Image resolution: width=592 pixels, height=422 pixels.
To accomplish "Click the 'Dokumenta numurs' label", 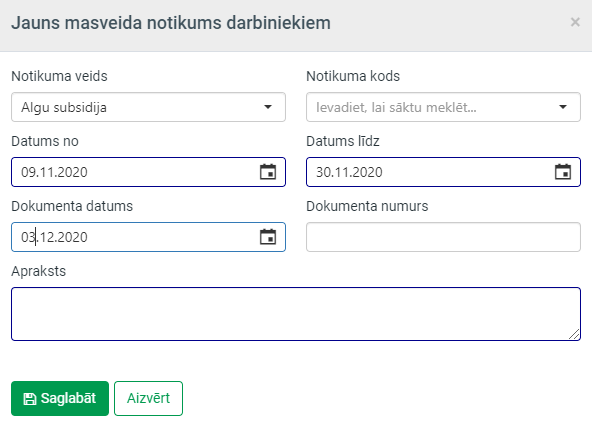I will click(x=367, y=206).
